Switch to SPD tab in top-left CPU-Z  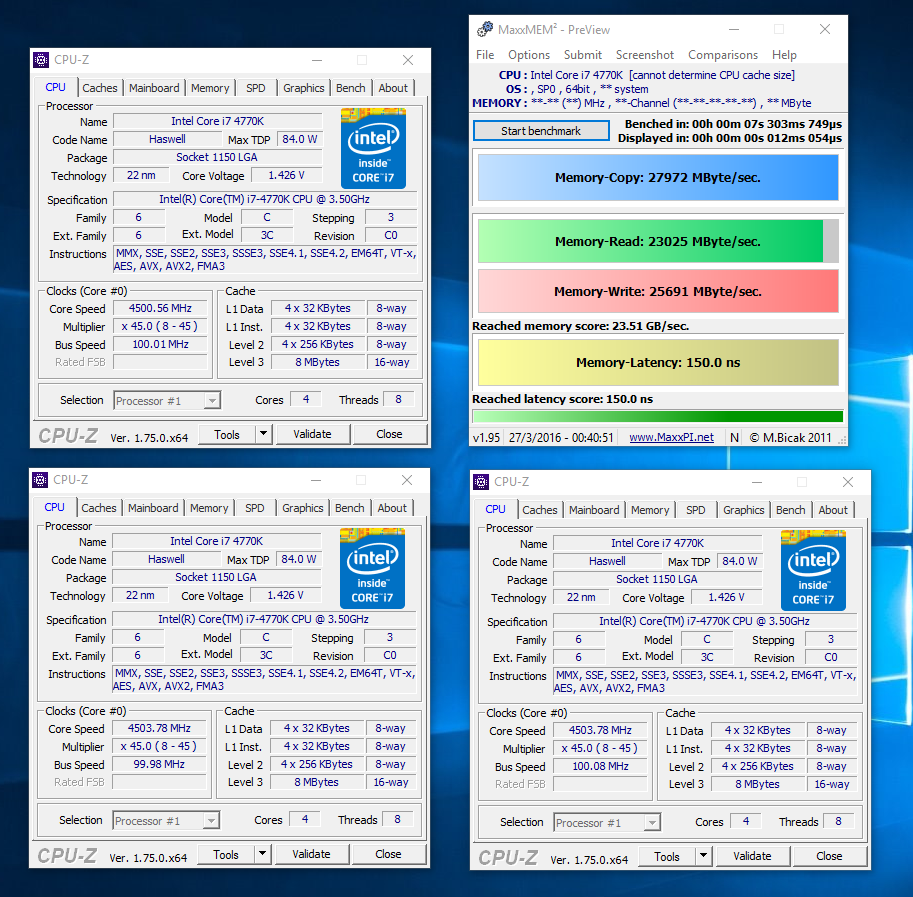(x=256, y=88)
